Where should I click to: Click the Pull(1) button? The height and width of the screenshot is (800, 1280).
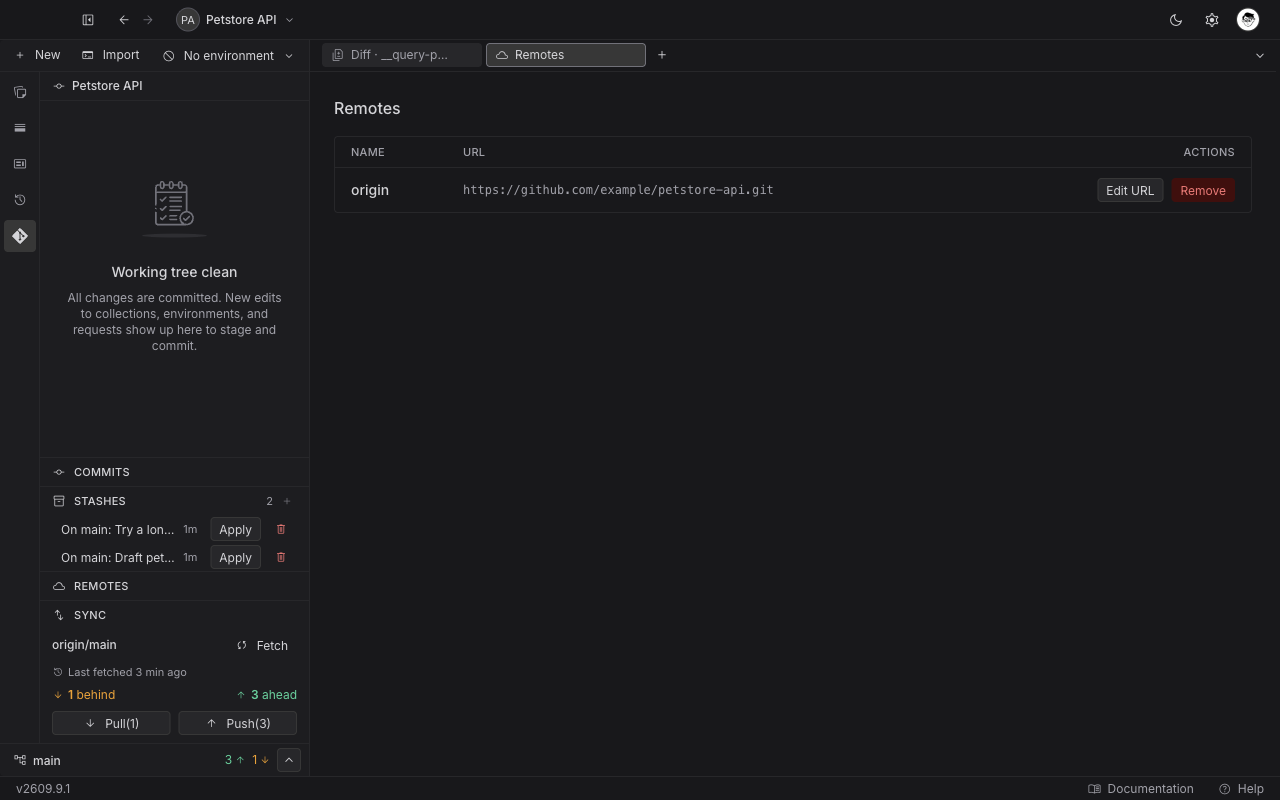111,723
